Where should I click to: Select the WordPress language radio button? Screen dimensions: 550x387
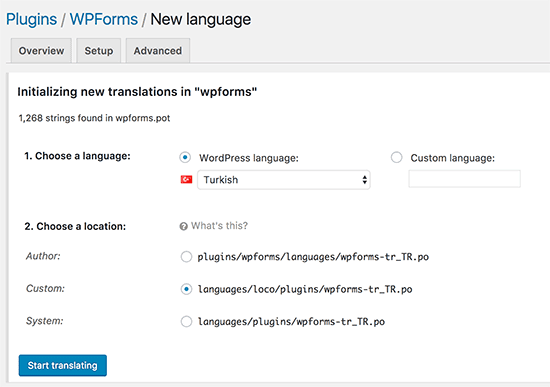(x=185, y=158)
